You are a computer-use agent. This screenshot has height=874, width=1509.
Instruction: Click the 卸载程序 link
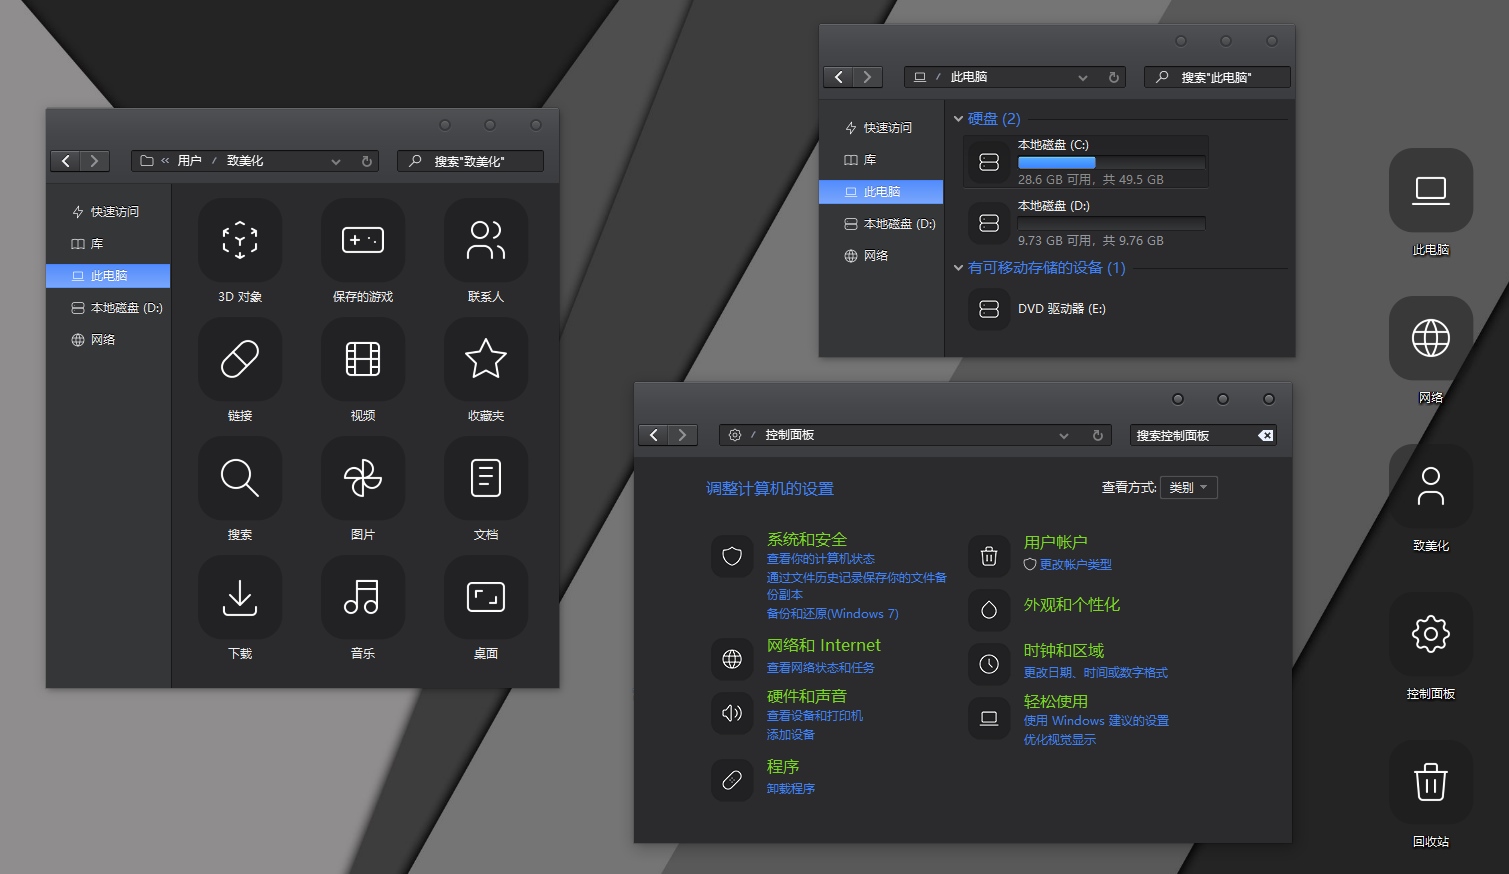(790, 789)
